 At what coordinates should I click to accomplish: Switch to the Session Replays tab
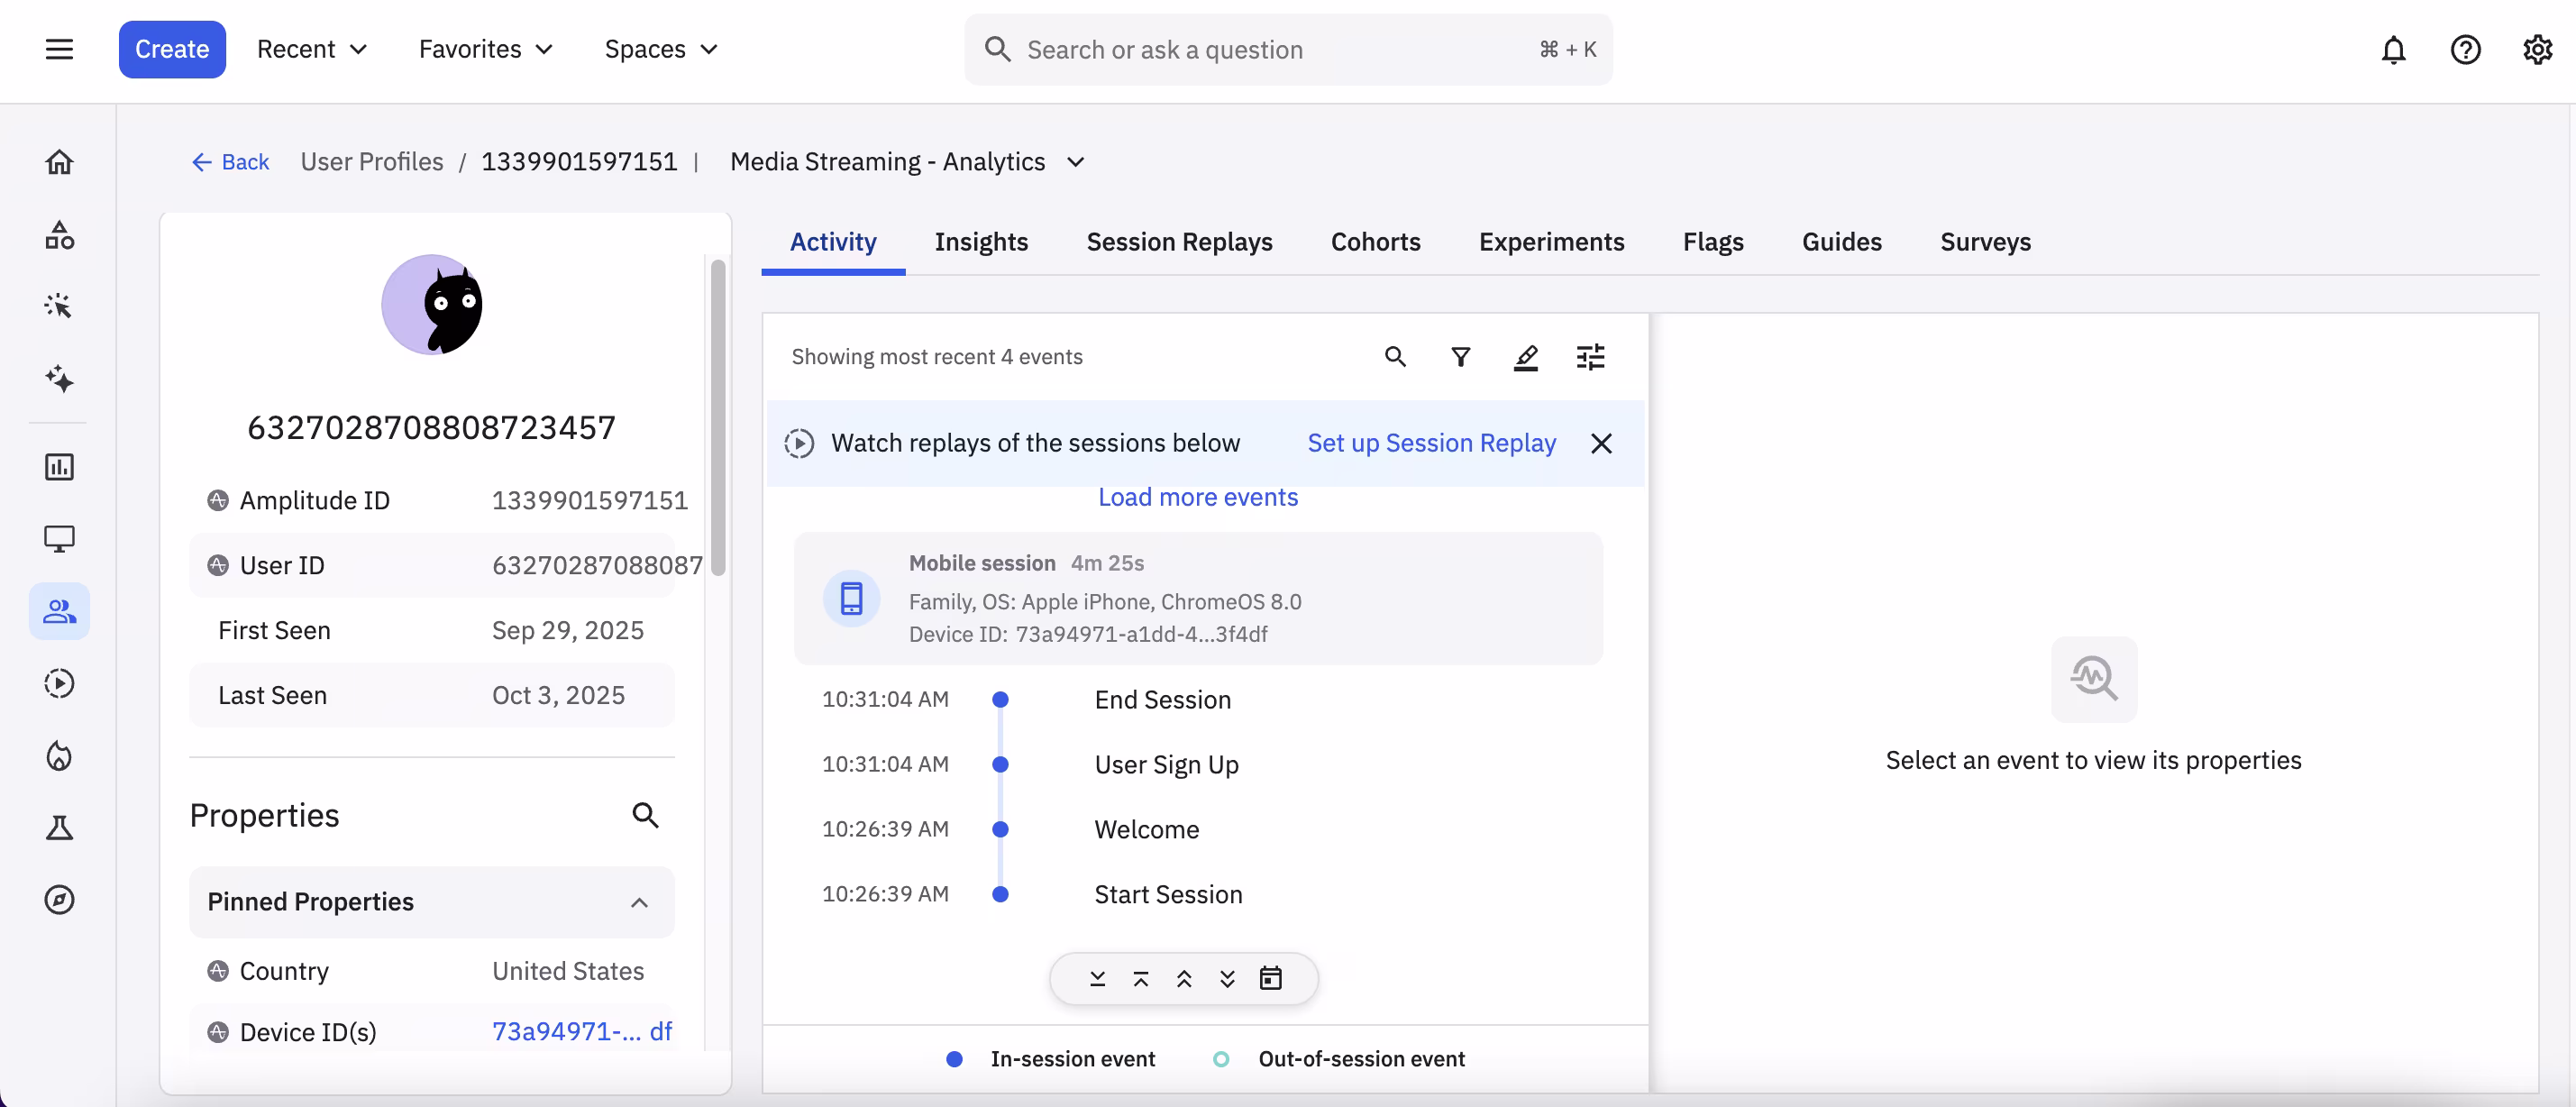pos(1179,242)
